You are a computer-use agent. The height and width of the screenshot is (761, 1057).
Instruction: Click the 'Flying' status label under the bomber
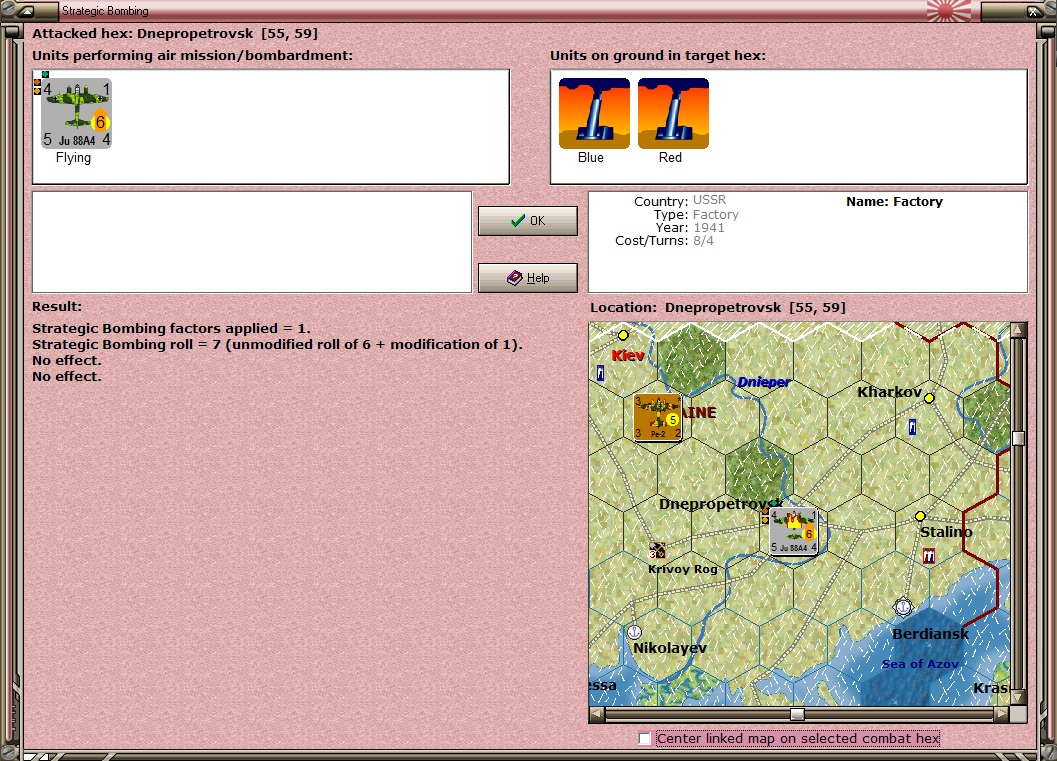73,158
